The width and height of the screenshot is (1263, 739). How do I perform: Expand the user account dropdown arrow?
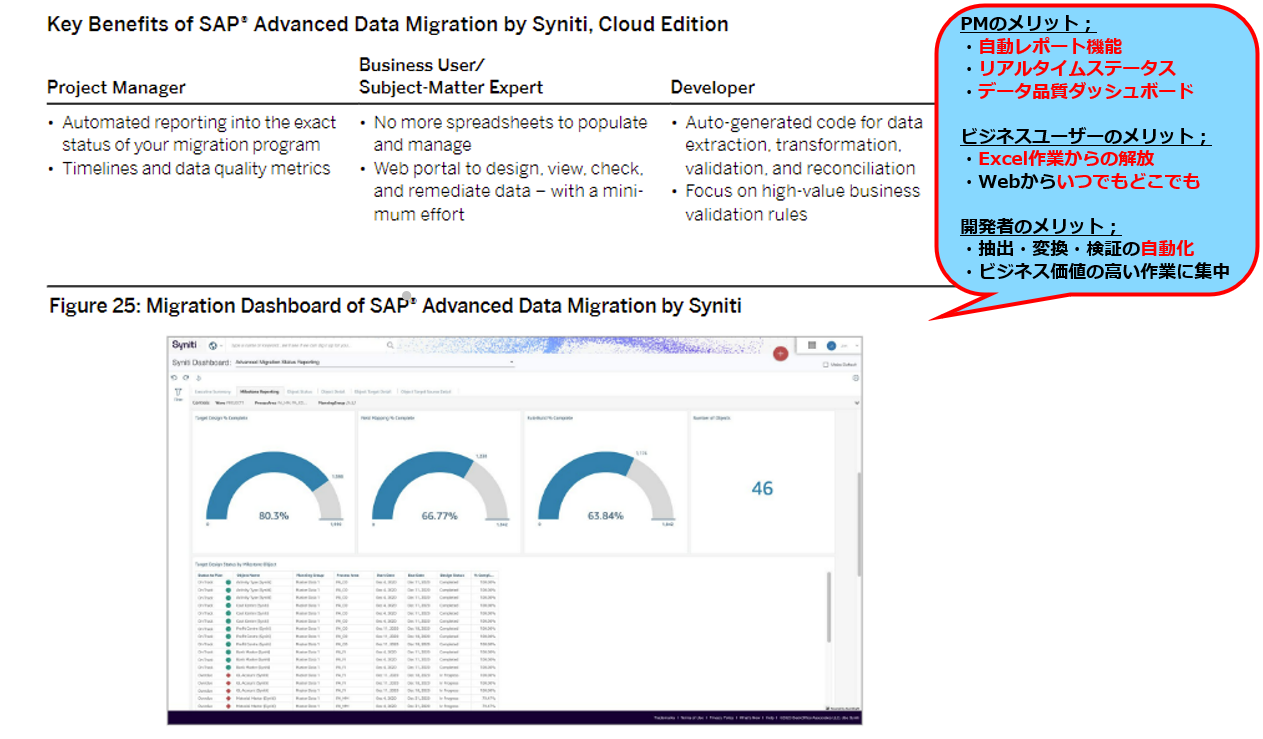856,346
